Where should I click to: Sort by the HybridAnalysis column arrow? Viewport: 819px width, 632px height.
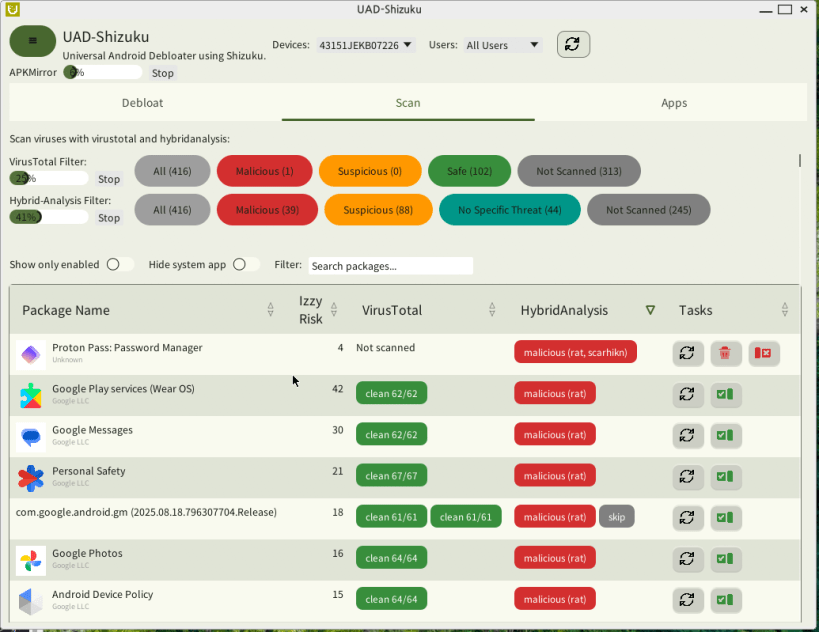click(x=650, y=310)
